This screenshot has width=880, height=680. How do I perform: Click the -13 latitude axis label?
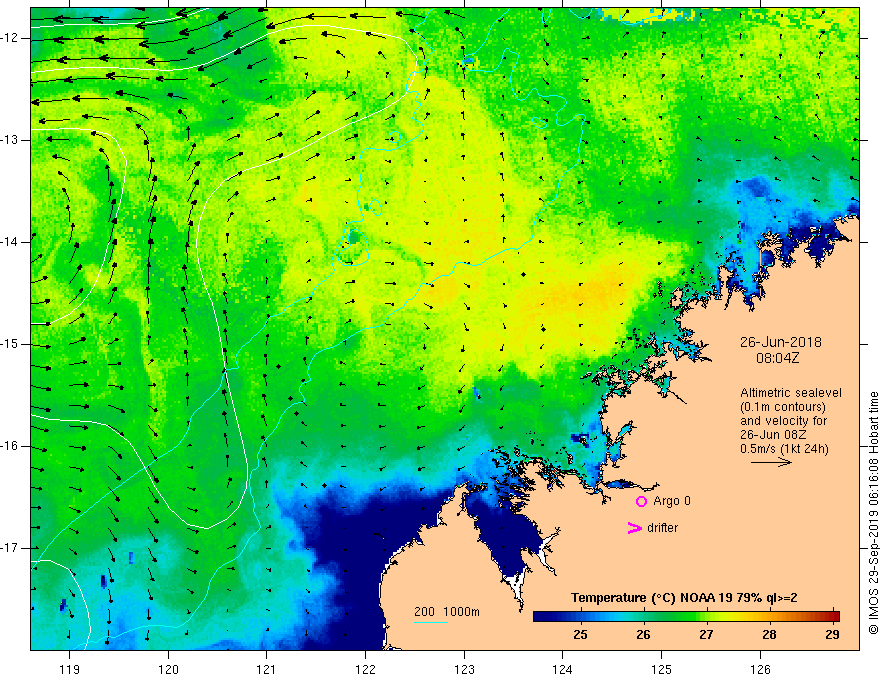click(11, 140)
